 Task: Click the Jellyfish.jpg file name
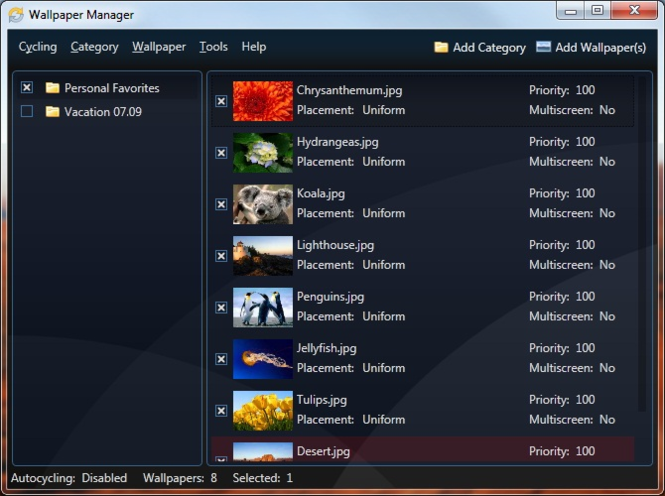(326, 348)
